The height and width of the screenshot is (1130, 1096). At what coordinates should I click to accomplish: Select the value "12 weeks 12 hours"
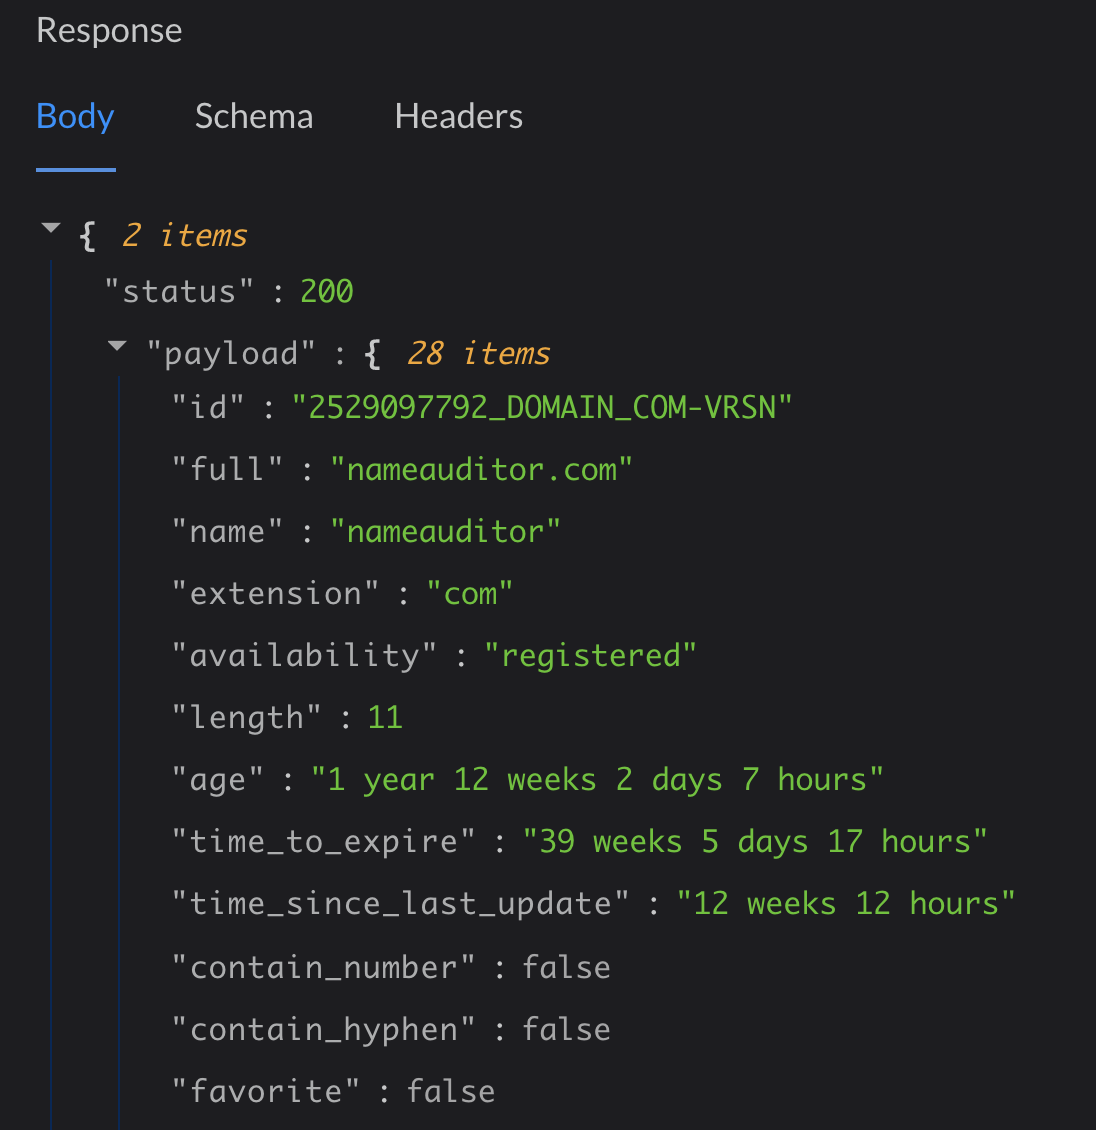tap(846, 904)
